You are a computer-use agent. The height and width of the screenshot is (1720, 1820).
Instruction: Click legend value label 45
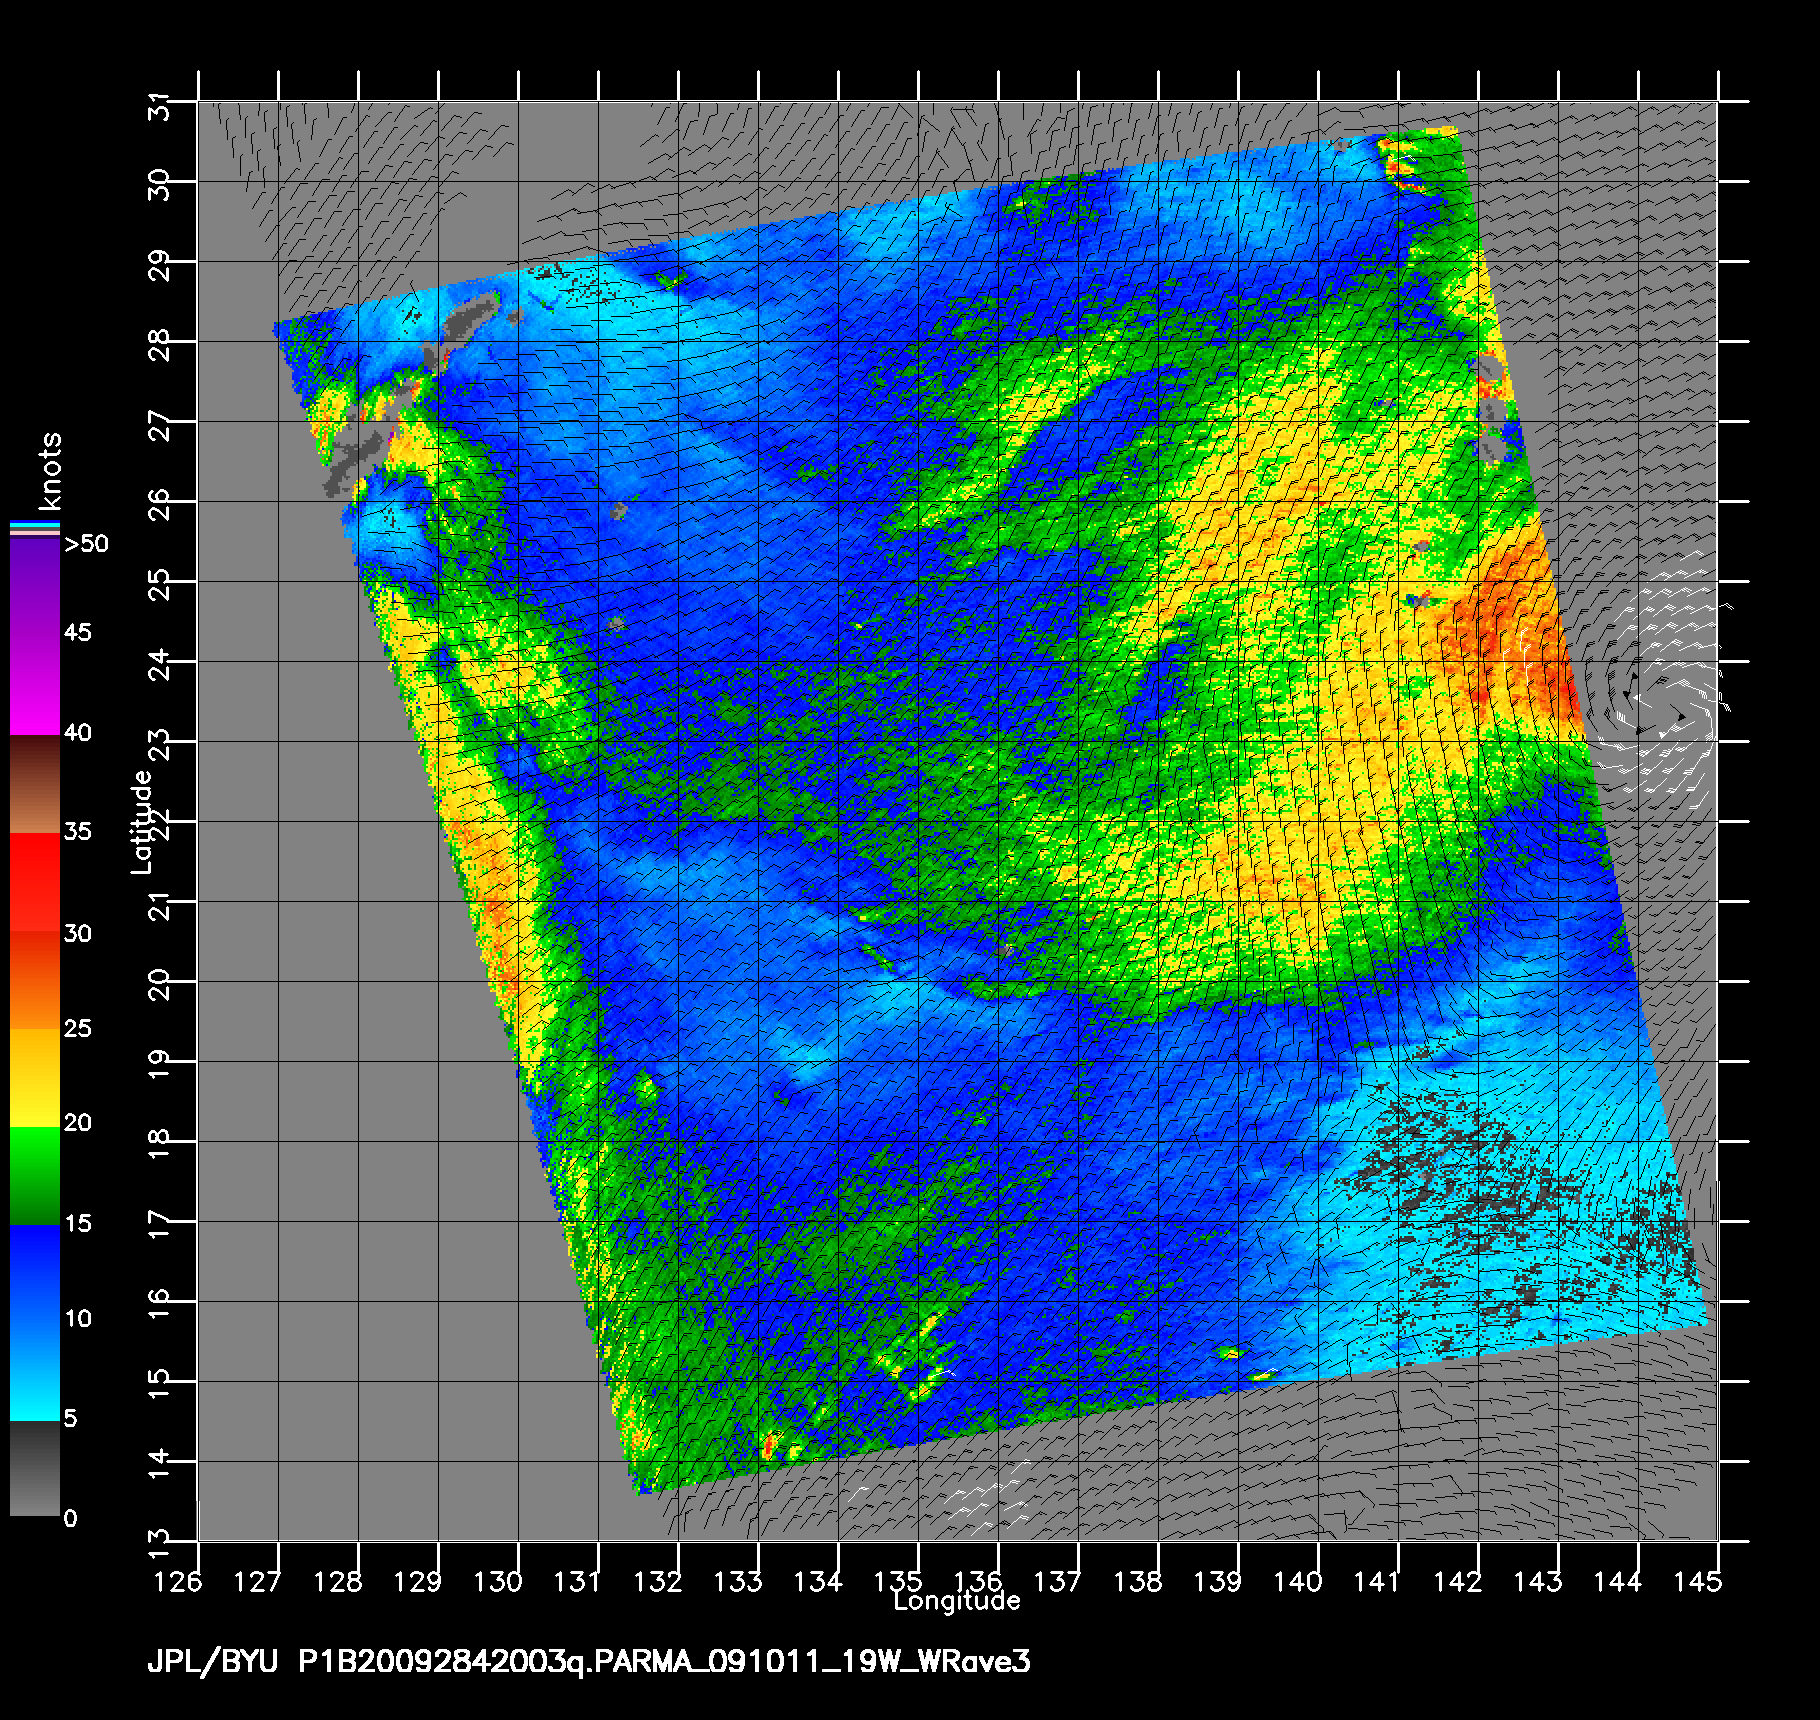click(78, 632)
